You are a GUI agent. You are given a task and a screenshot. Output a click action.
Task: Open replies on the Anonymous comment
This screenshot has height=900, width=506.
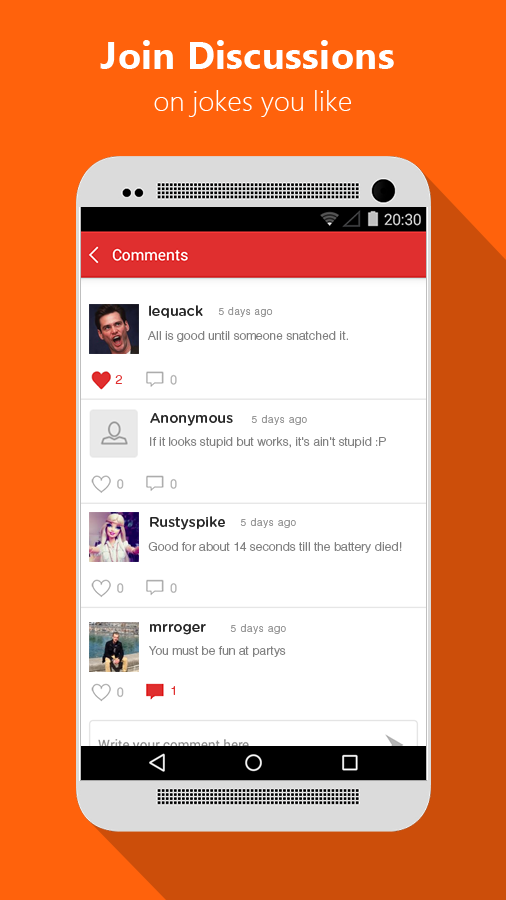[x=155, y=483]
